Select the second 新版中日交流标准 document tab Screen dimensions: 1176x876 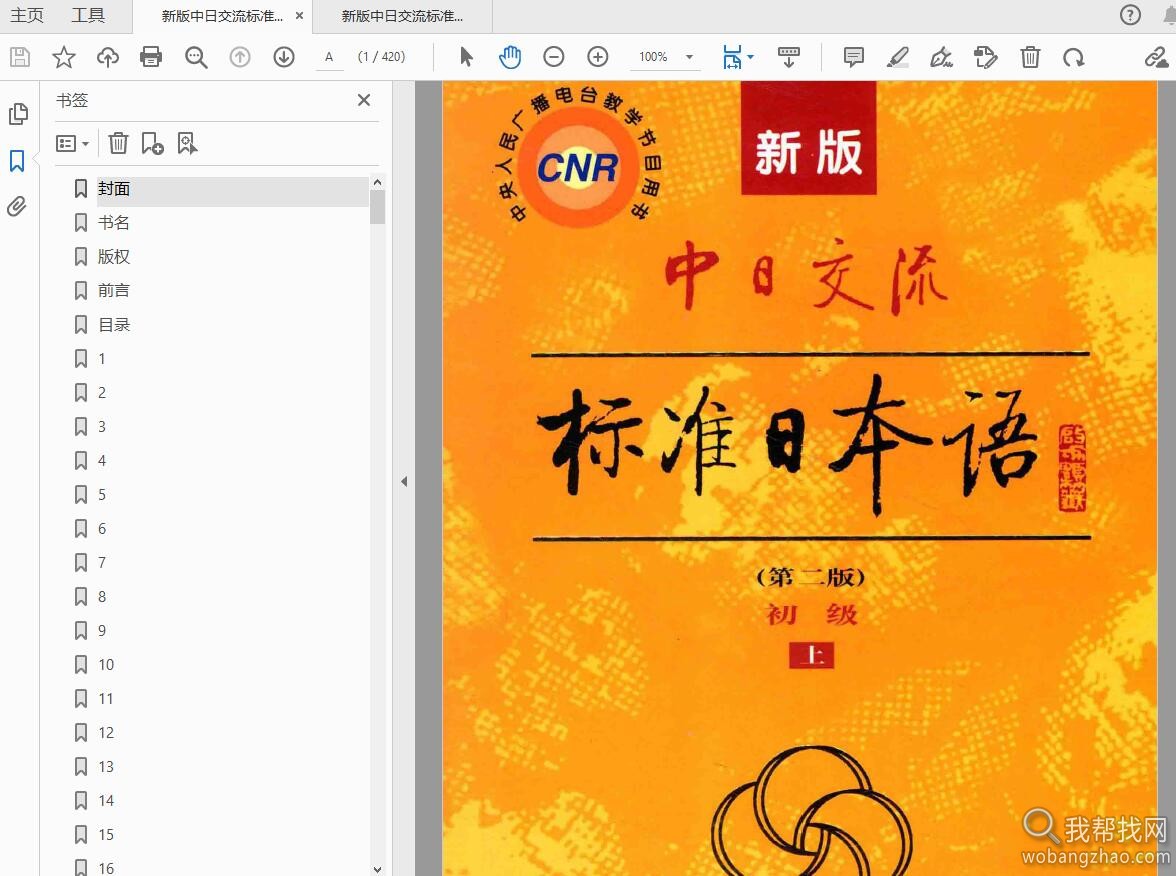point(402,16)
